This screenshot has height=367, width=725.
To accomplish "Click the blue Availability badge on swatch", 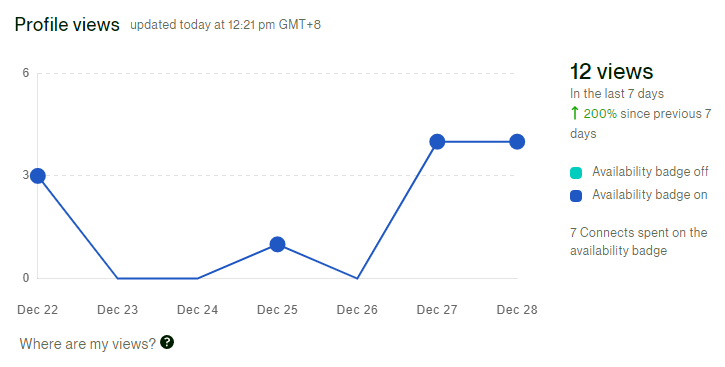I will 576,196.
